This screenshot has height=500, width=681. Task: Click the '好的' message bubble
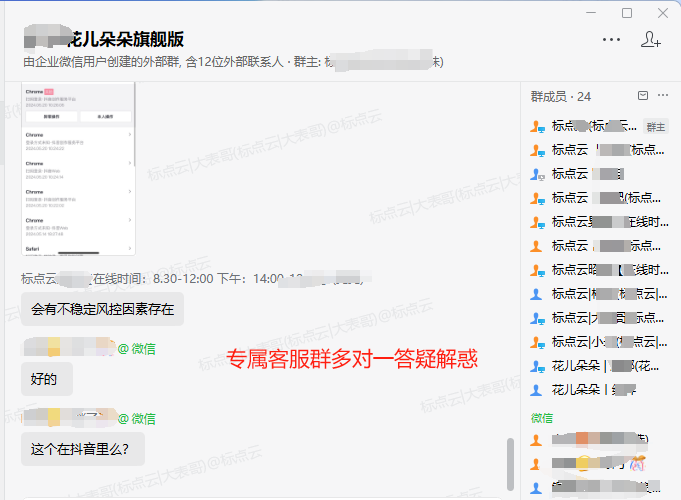pos(47,379)
